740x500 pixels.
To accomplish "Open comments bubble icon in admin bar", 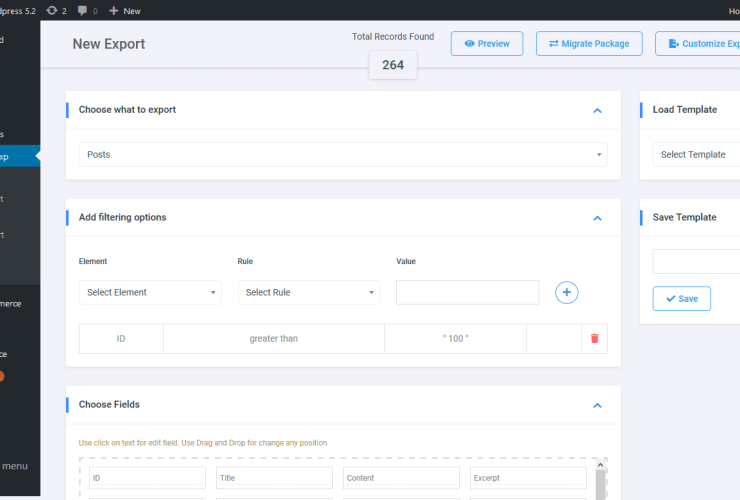I will (x=87, y=10).
